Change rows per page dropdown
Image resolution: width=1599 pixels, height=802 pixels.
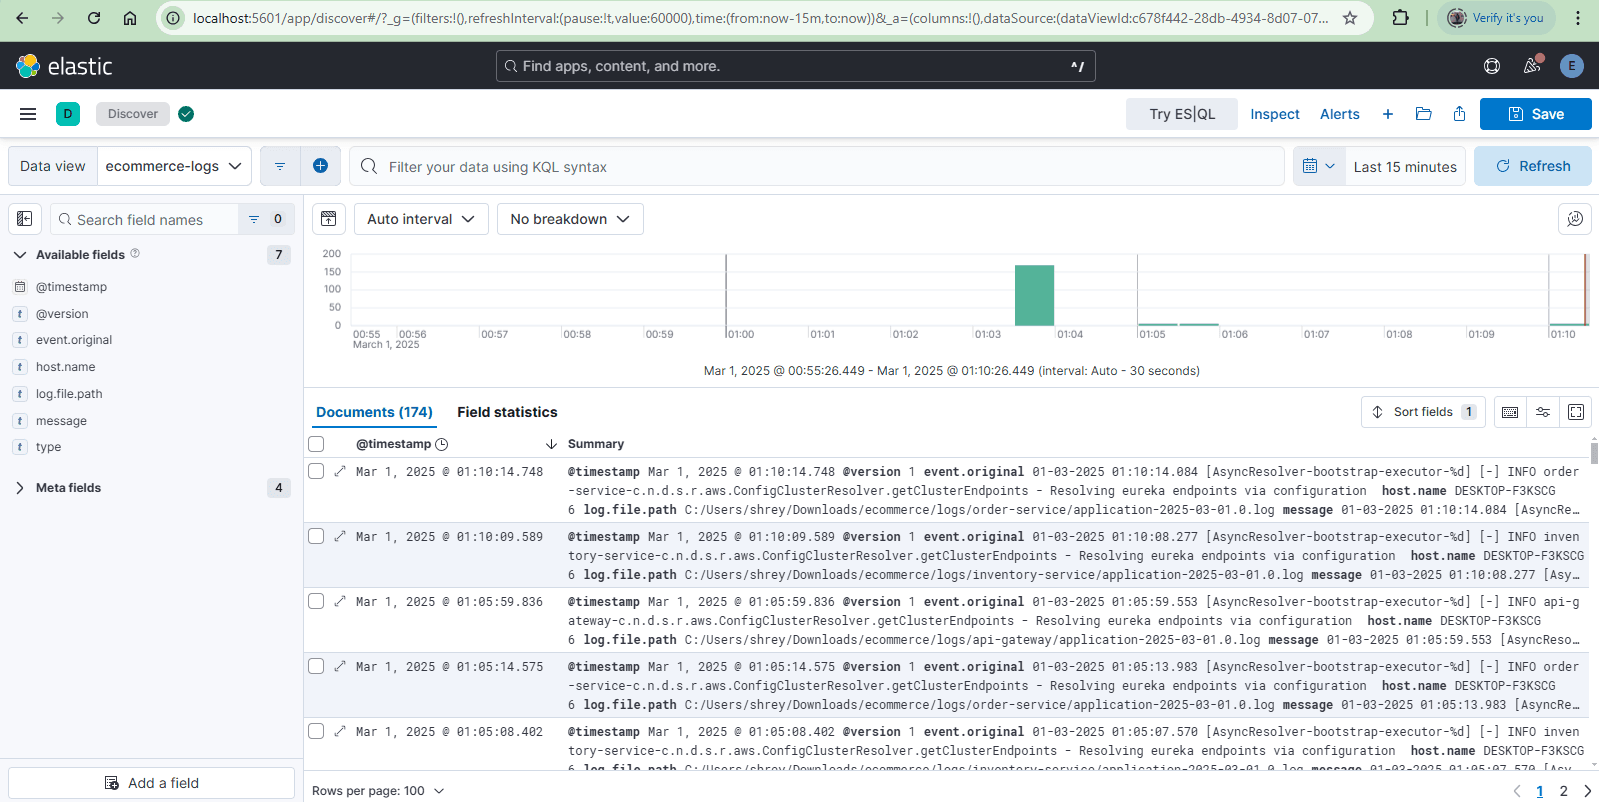378,790
